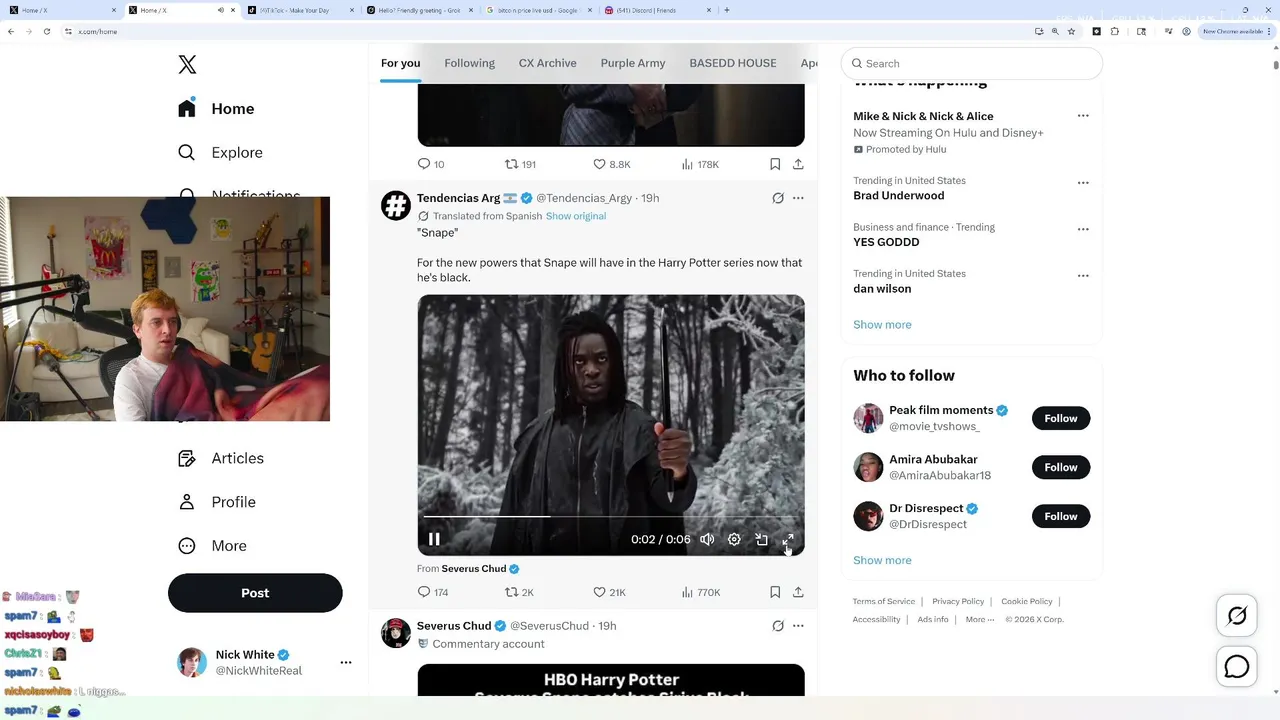
Task: View analytics showing 178K views
Action: [700, 164]
